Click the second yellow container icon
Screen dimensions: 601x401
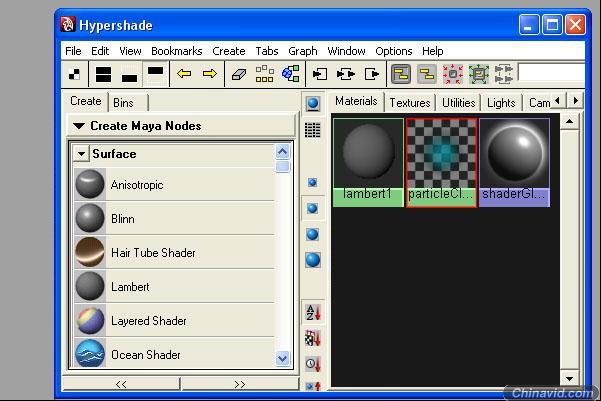427,74
